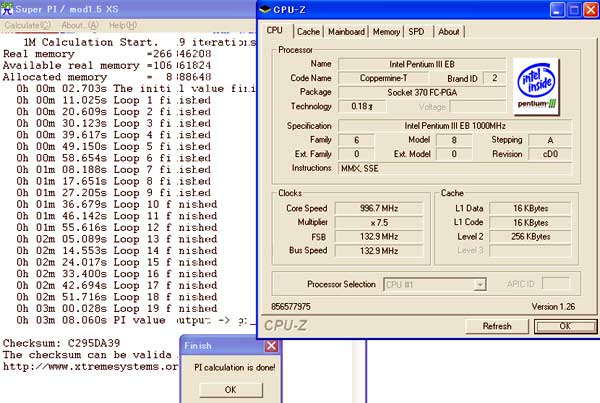Screen dimensions: 600x403
Task: Click the Level 2 value 256 KBytes
Action: point(530,237)
